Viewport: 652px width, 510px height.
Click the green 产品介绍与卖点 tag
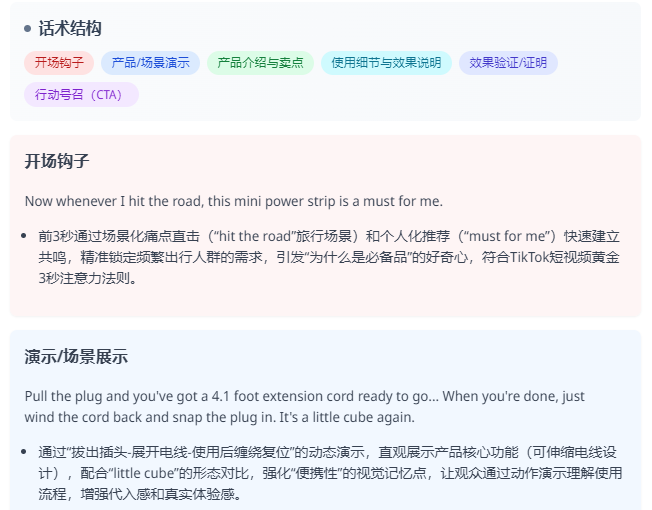[260, 63]
